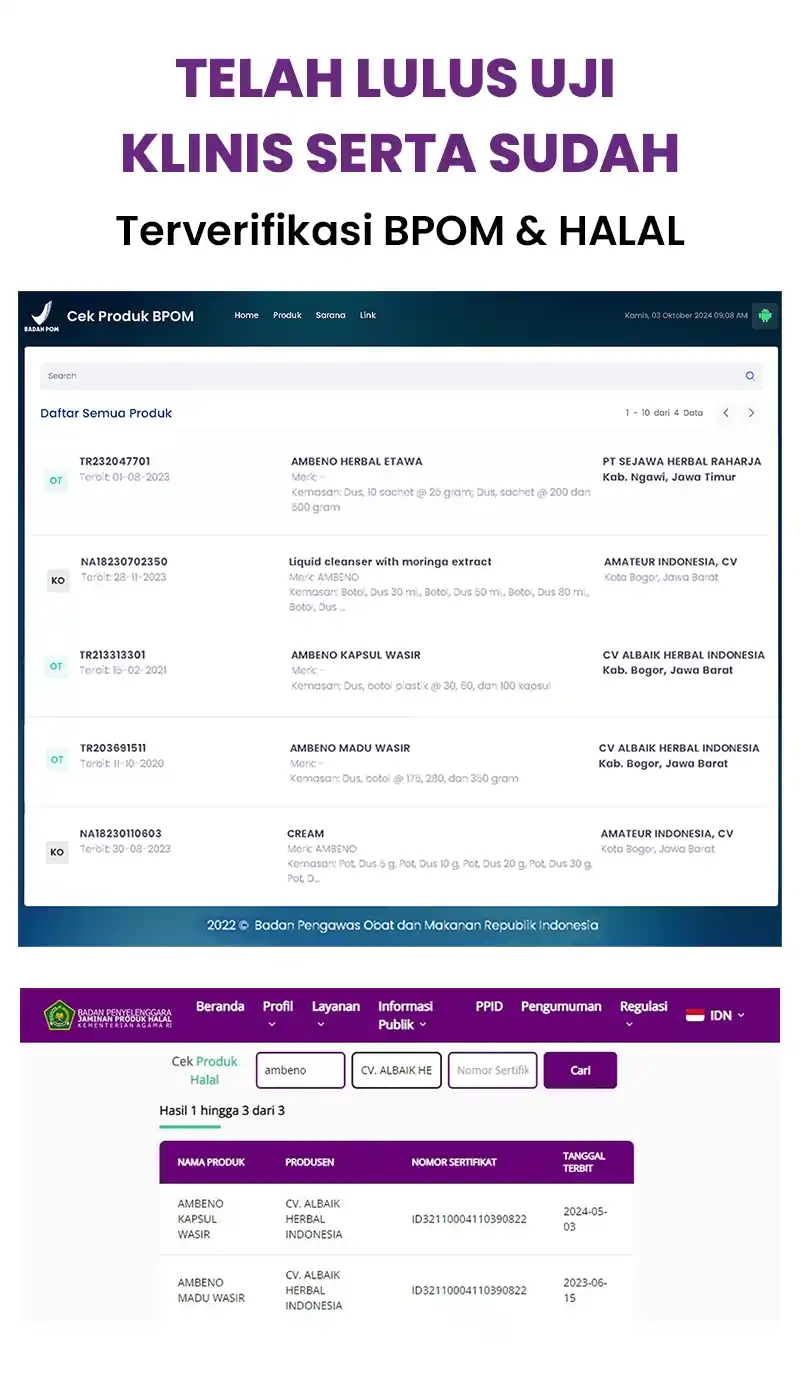This screenshot has height=1373, width=800.
Task: Focus the BPOM Search field
Action: pos(401,376)
